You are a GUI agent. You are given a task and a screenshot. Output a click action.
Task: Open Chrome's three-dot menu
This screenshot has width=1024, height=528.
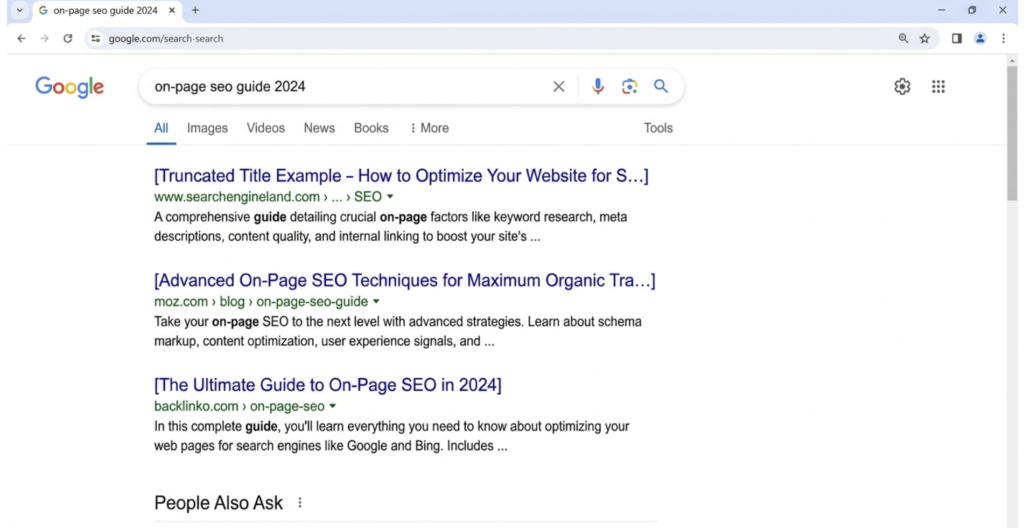coord(1004,39)
